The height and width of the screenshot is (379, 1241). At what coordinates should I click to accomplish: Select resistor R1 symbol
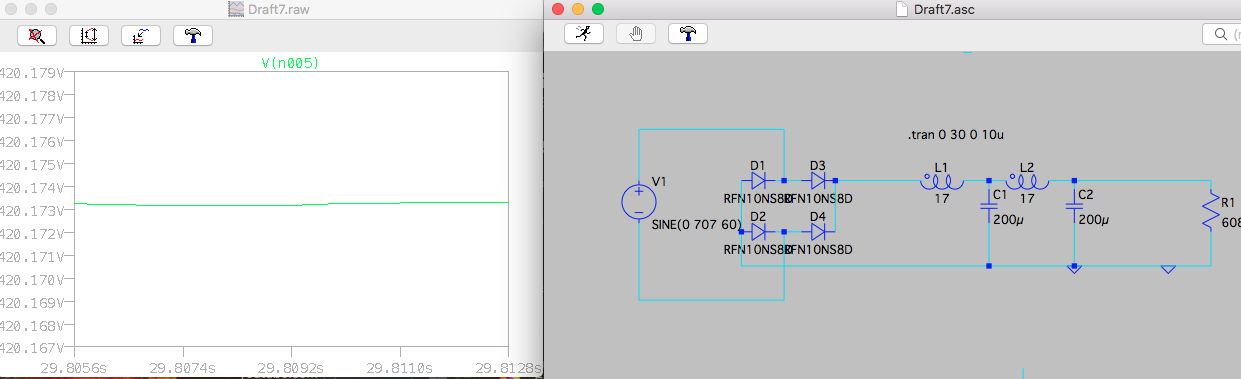[1211, 211]
